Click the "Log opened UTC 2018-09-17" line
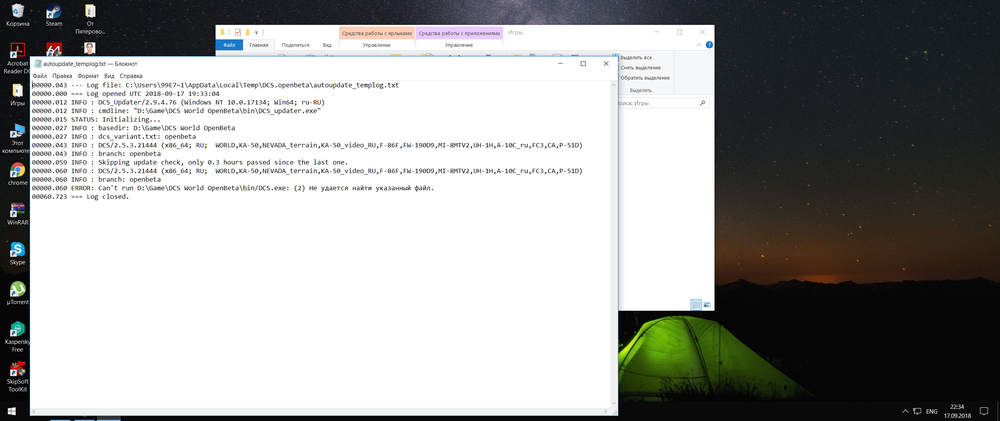The width and height of the screenshot is (1000, 421). [x=126, y=93]
